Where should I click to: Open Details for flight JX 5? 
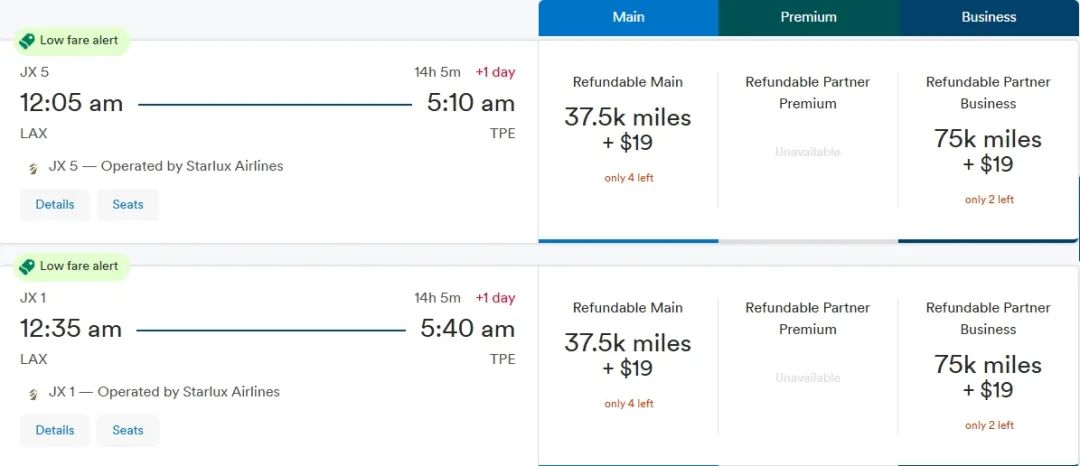(x=55, y=205)
